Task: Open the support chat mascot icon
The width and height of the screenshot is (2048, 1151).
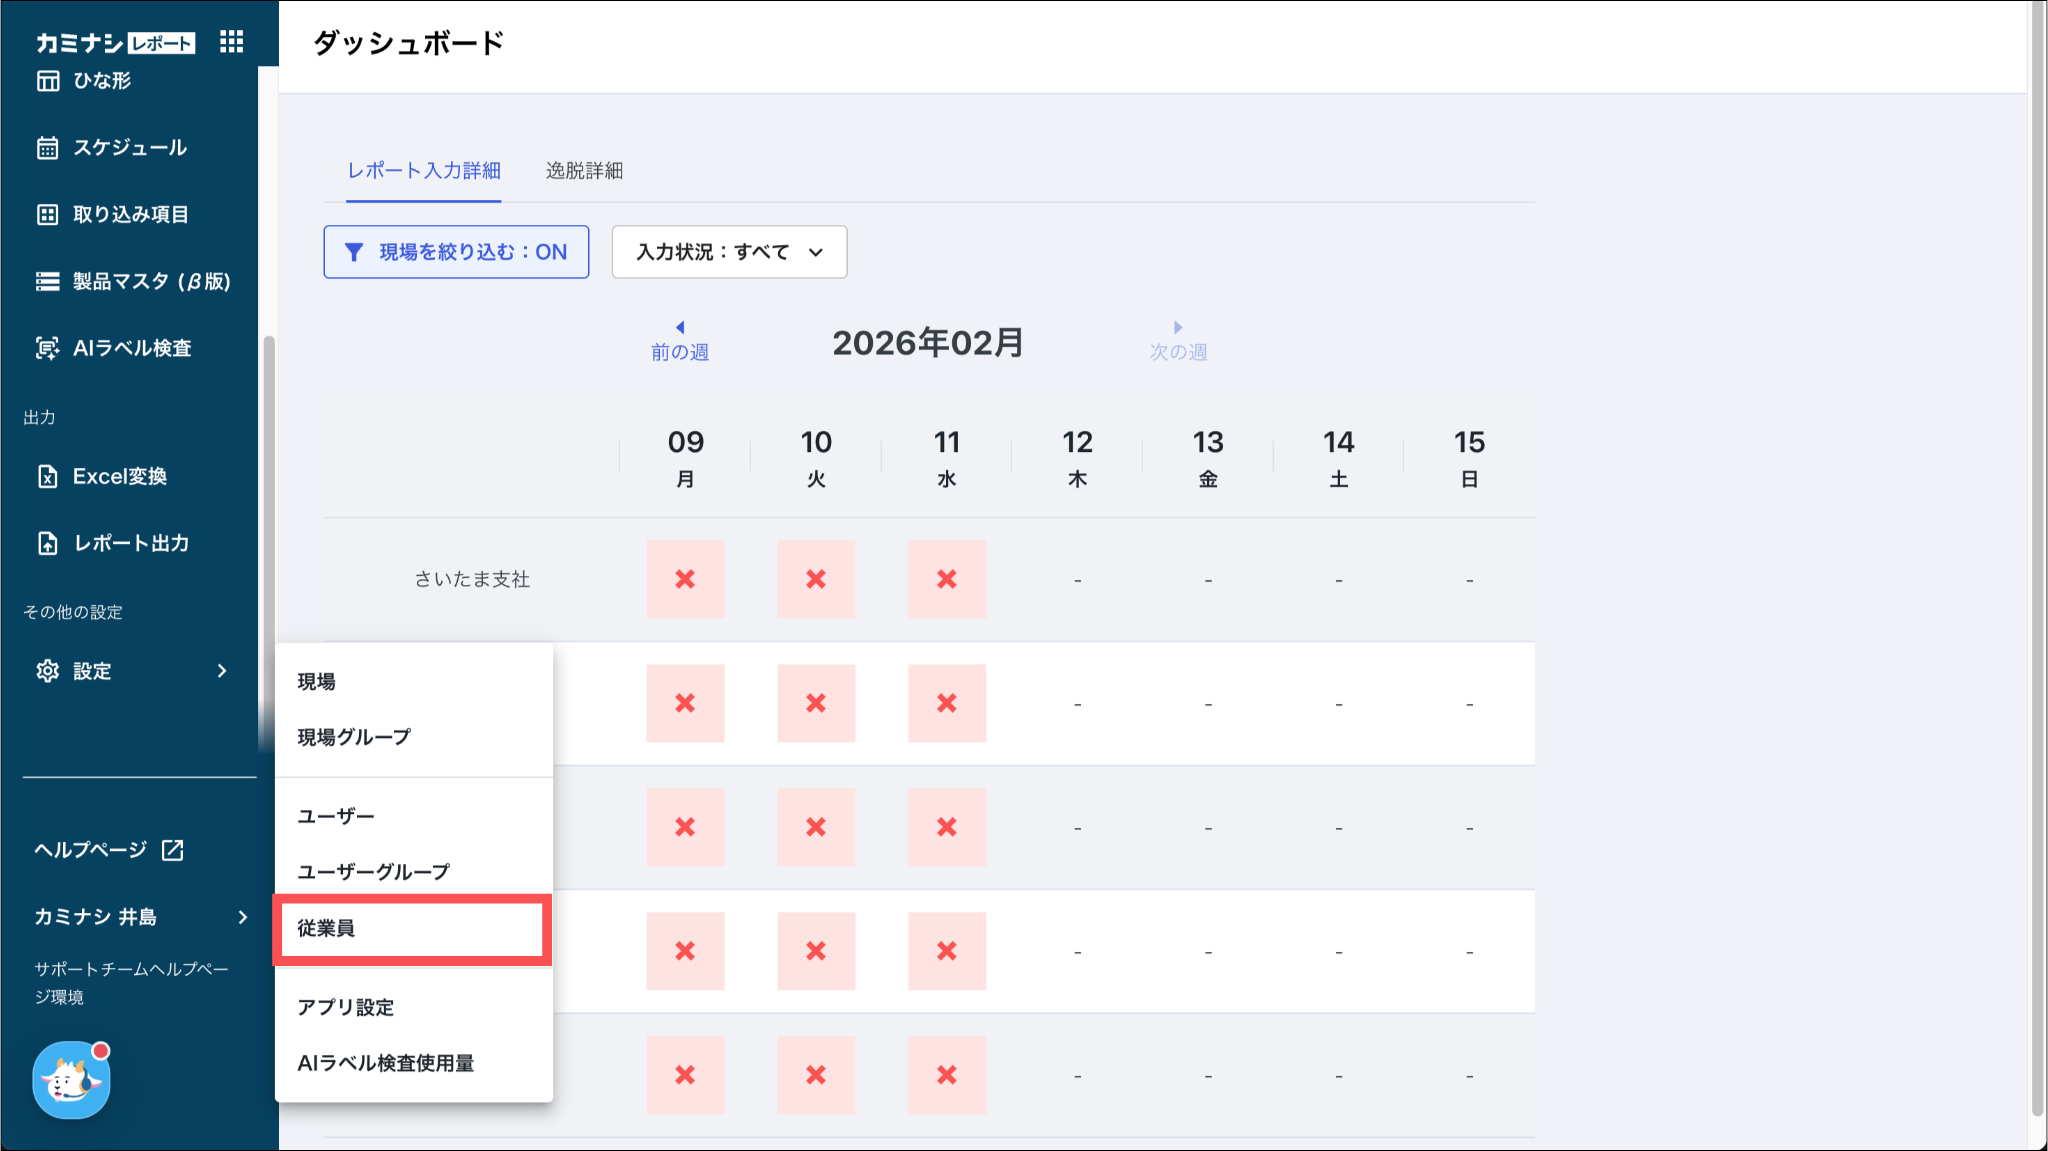Action: (71, 1080)
